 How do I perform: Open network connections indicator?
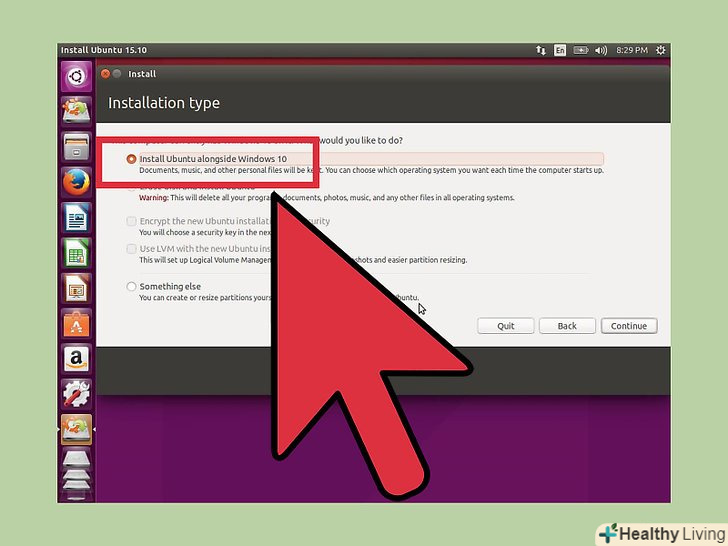pos(541,50)
